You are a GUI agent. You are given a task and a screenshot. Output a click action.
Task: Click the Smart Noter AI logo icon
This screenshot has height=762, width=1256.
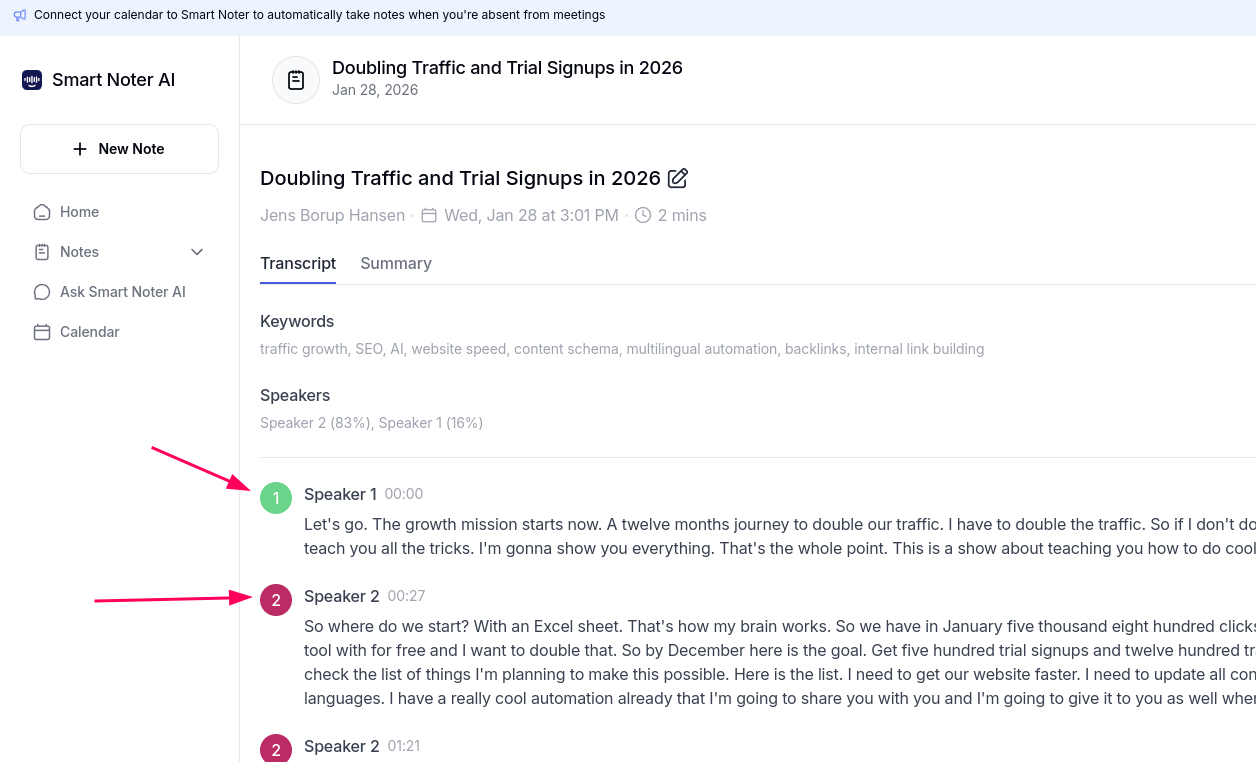pos(32,80)
